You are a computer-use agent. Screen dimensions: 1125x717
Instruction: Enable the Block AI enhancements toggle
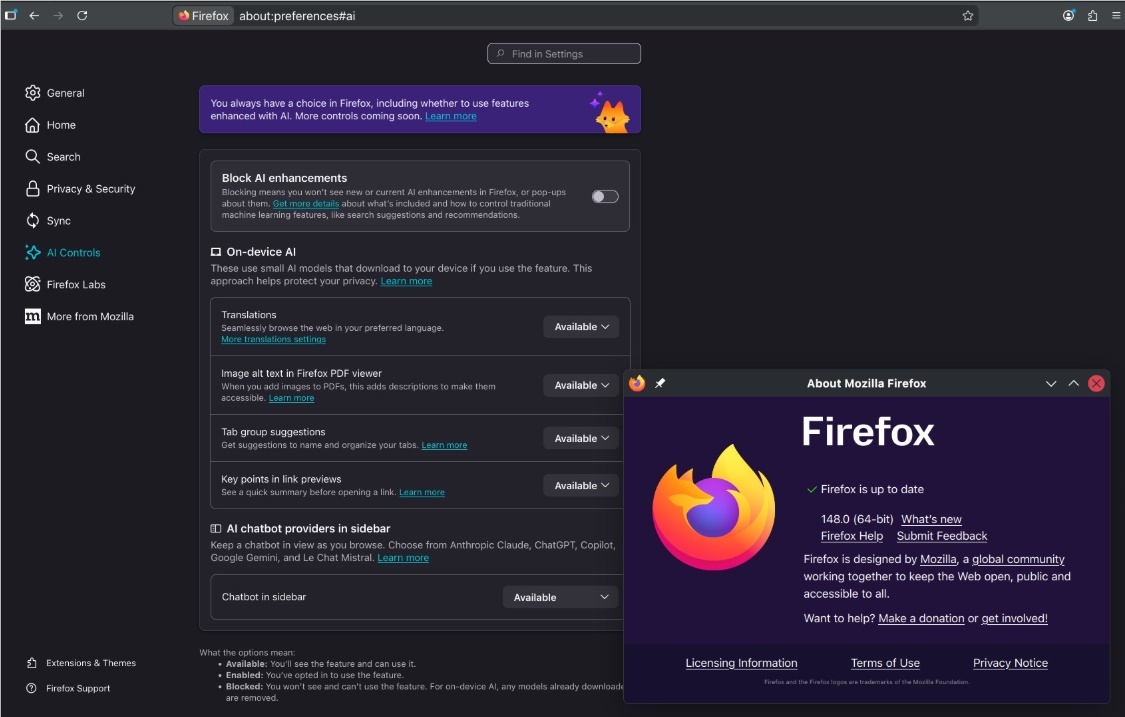coord(604,196)
